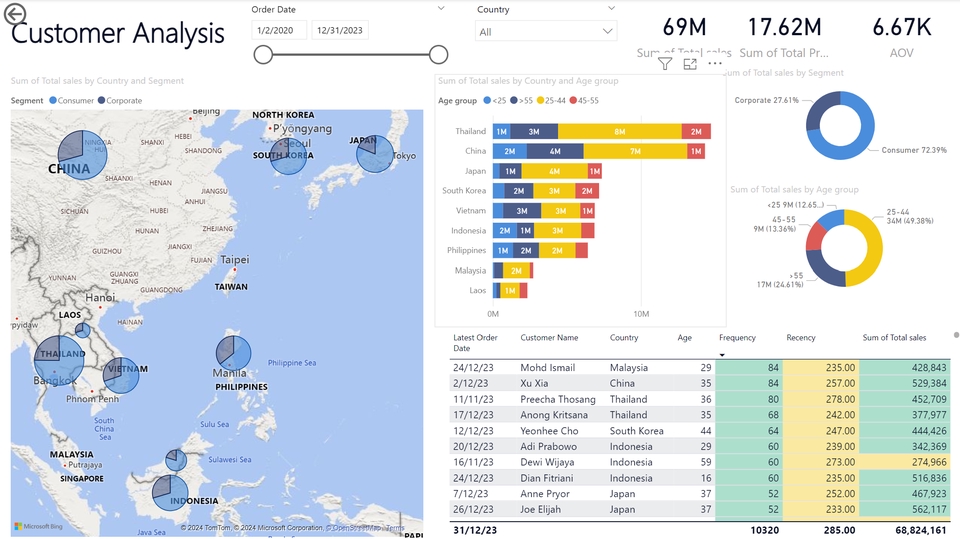
Task: Select the Corporate segment legend marker
Action: point(102,100)
